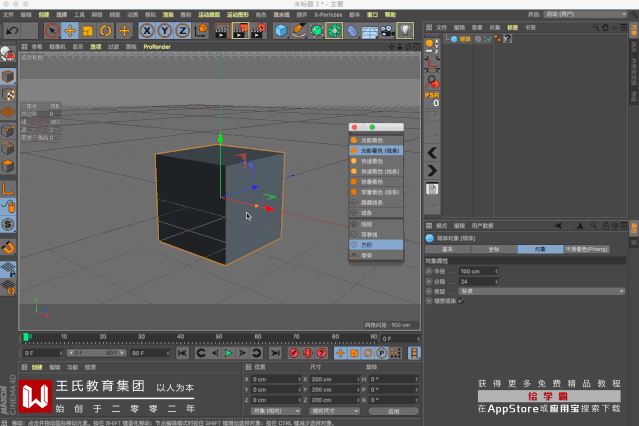This screenshot has height=426, width=639.
Task: Switch to Texture mode checkered icon
Action: (x=8, y=95)
